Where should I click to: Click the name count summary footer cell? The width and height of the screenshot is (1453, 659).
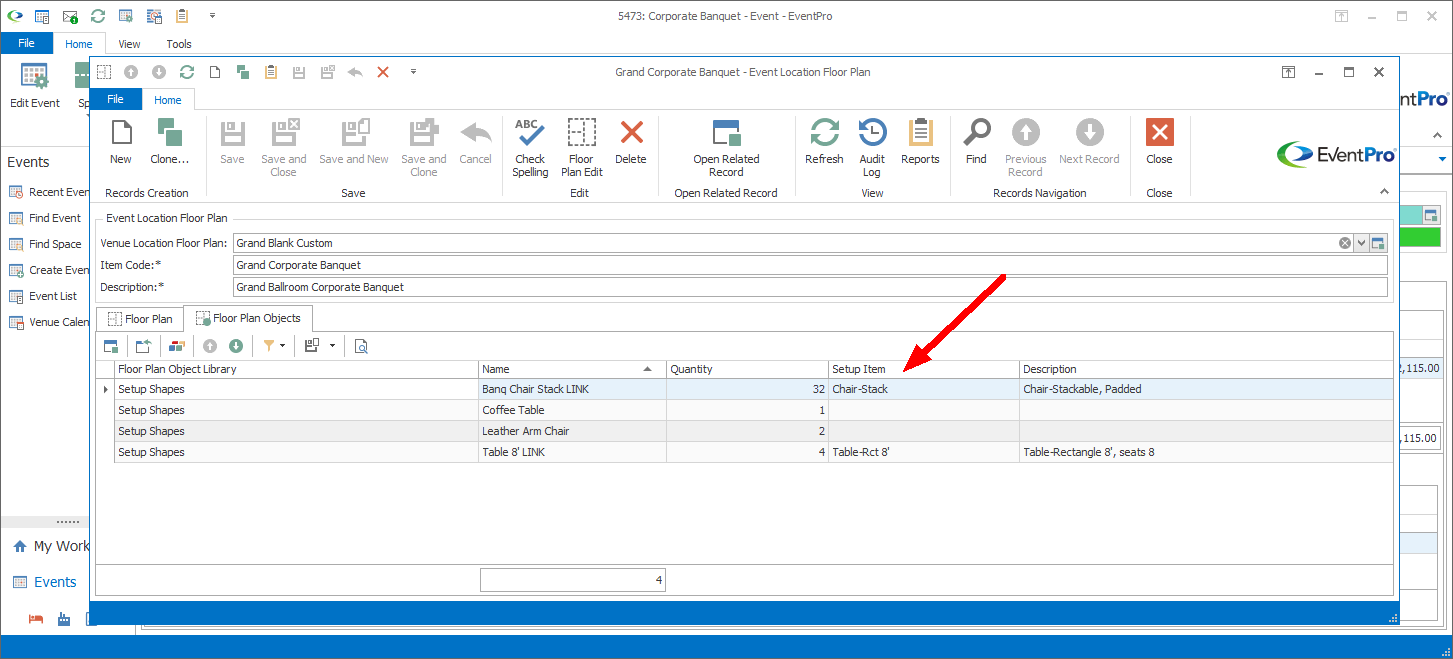tap(573, 580)
